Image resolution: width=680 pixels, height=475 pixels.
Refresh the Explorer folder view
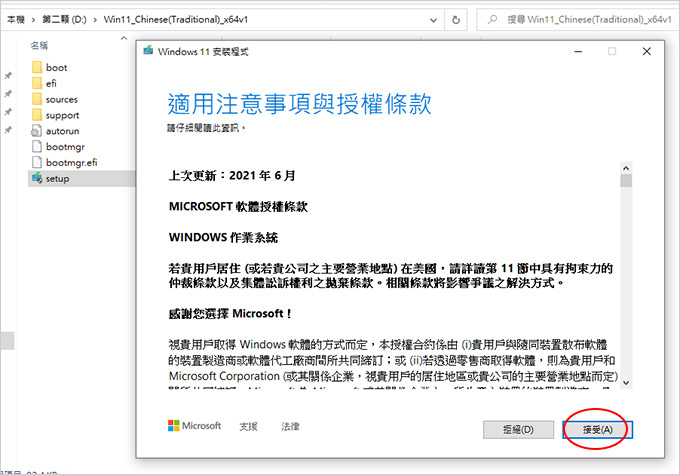pos(456,20)
